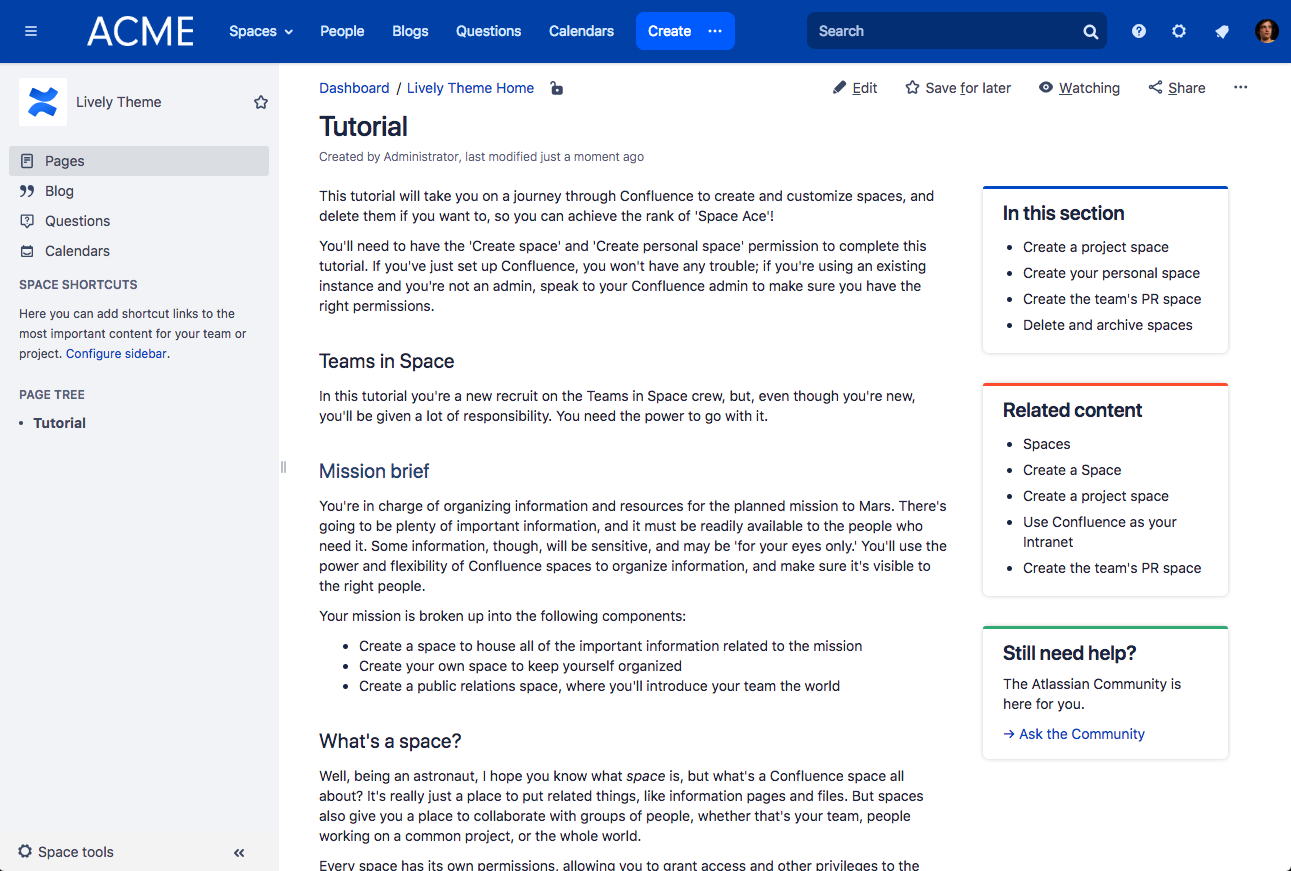Image resolution: width=1291 pixels, height=871 pixels.
Task: Open Blogs in top navigation
Action: click(x=410, y=31)
